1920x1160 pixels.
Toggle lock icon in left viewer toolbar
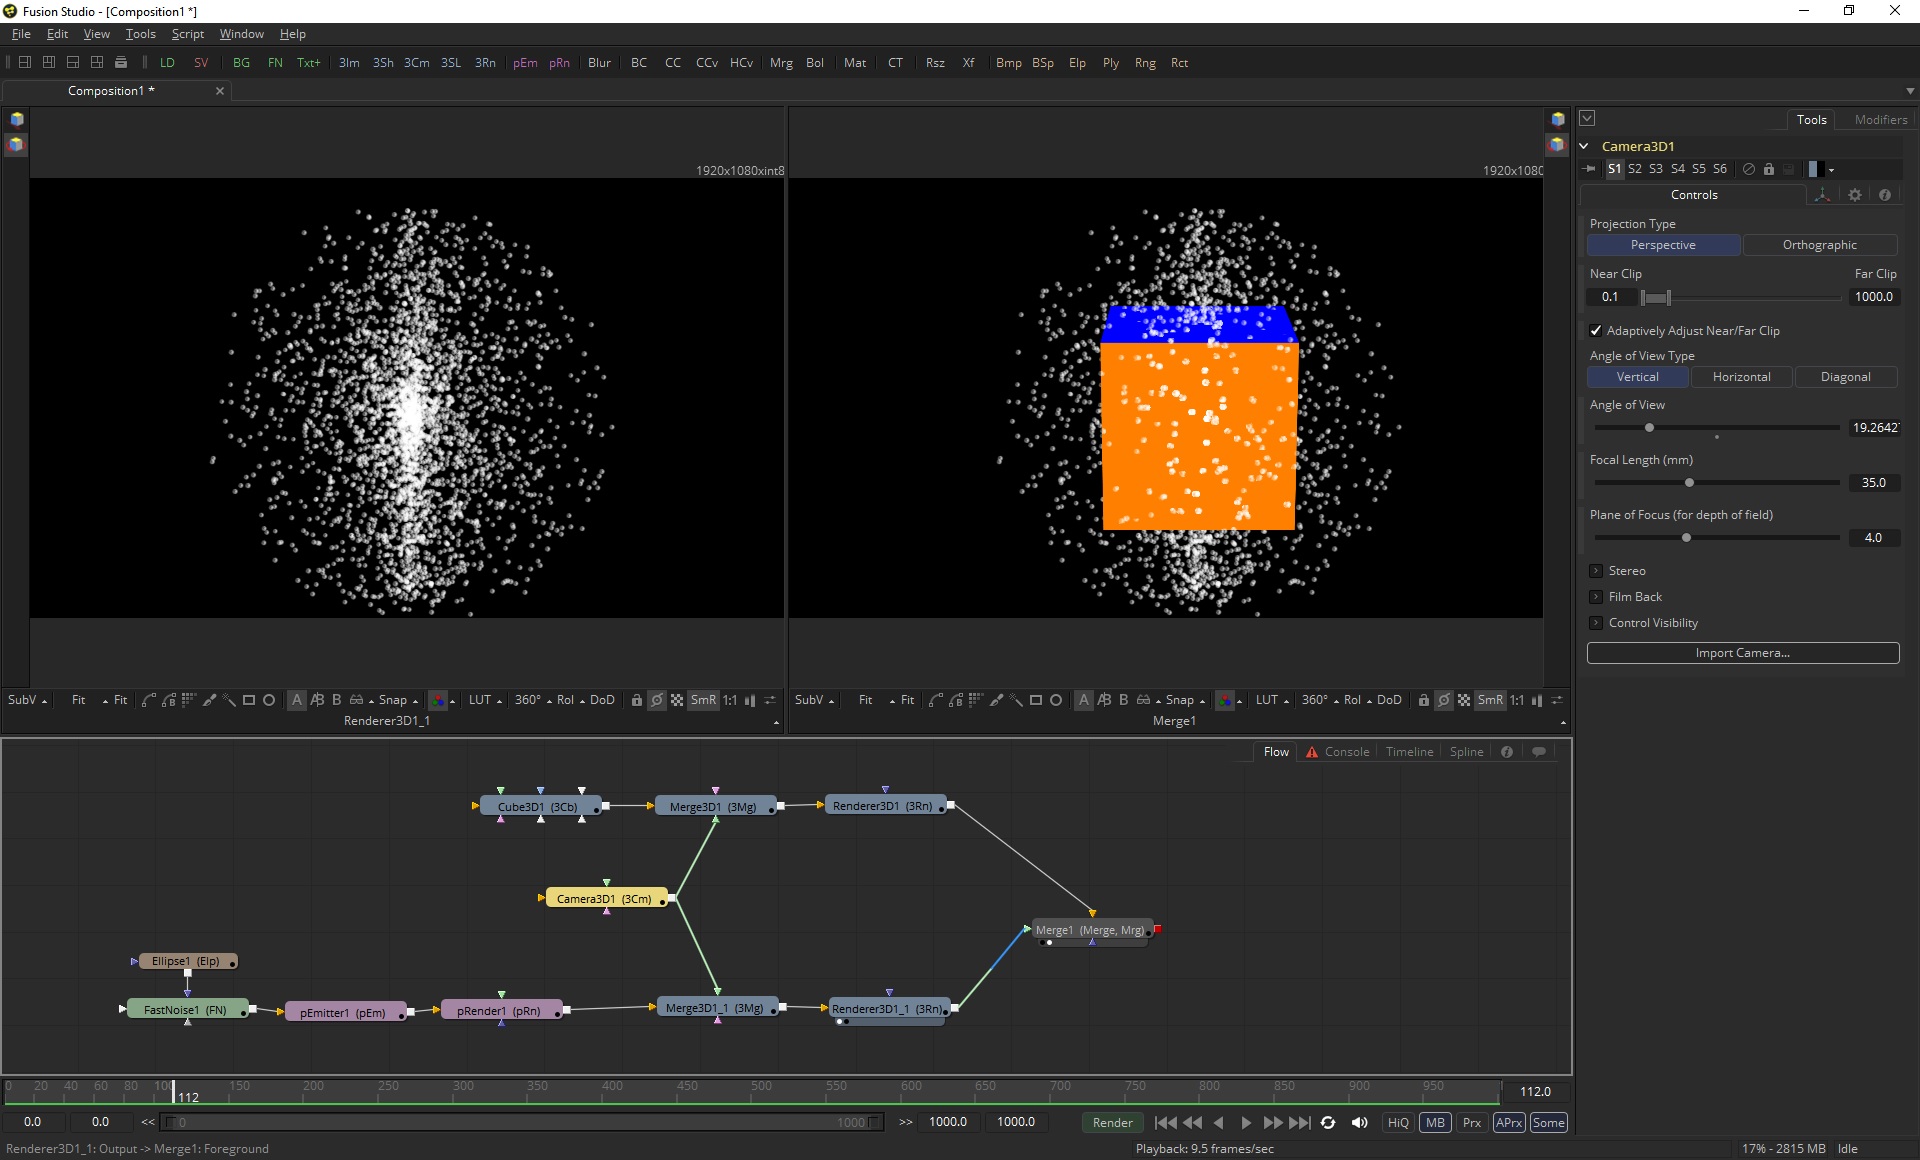(x=636, y=700)
